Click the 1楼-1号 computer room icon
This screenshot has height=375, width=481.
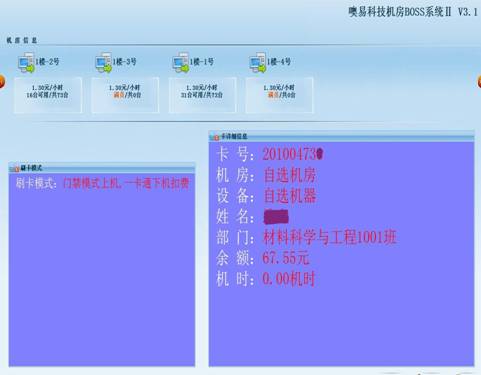click(x=181, y=62)
